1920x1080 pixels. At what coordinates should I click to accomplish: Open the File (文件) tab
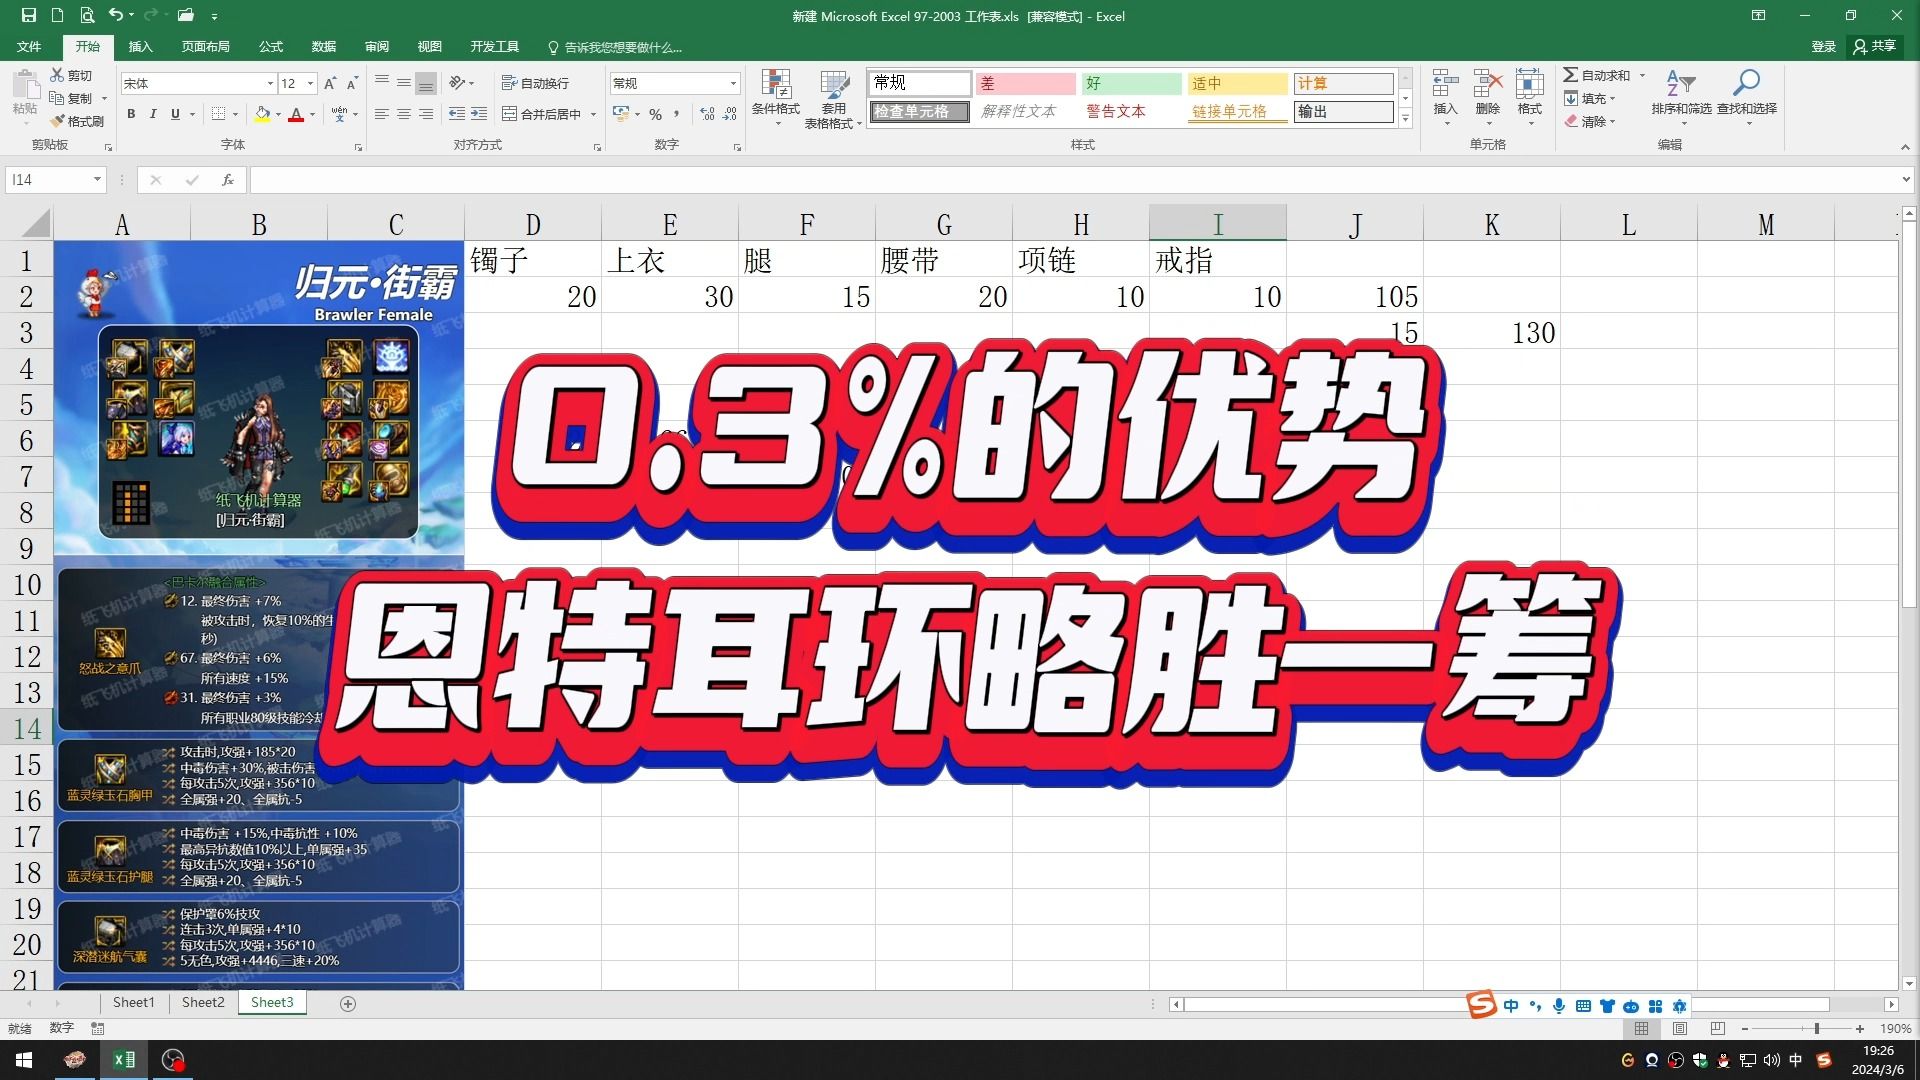(29, 47)
